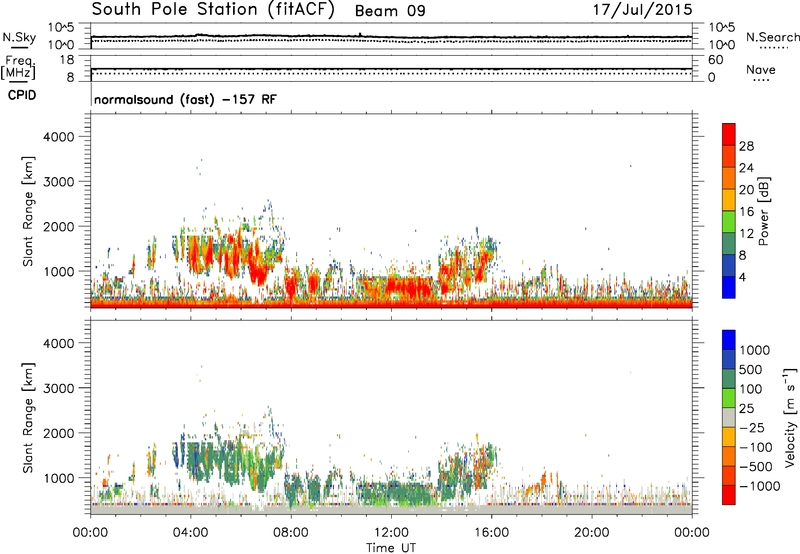Click the '16:00' time axis tick label
The image size is (800, 554).
[x=491, y=533]
